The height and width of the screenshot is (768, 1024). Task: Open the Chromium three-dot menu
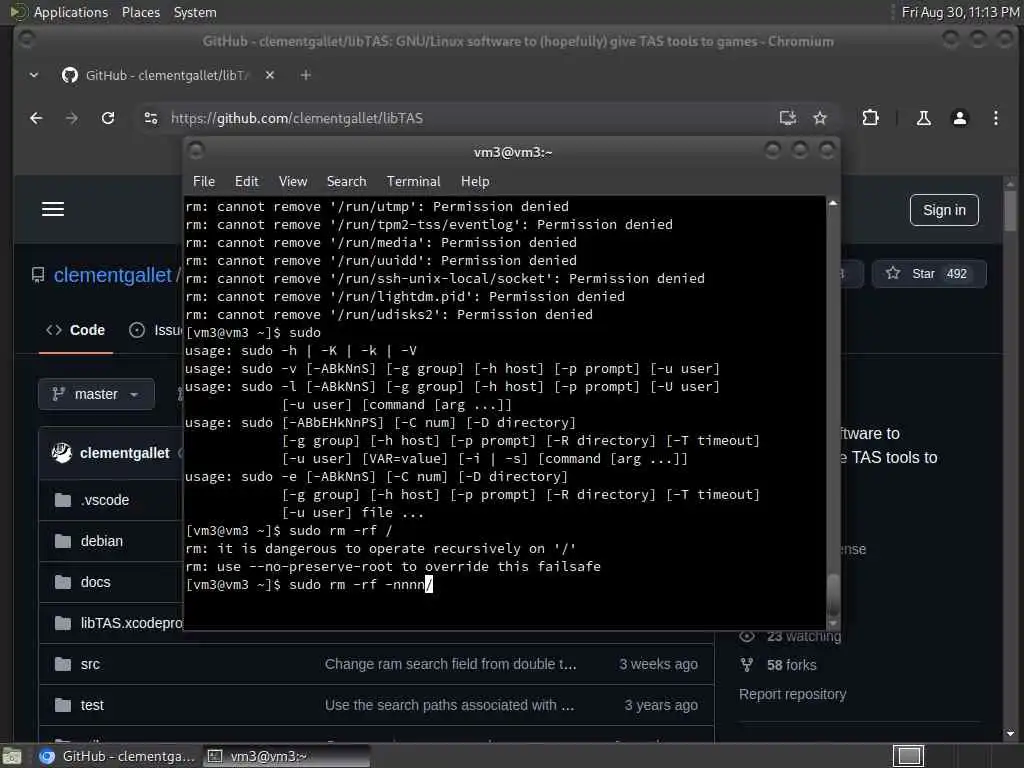[x=996, y=118]
